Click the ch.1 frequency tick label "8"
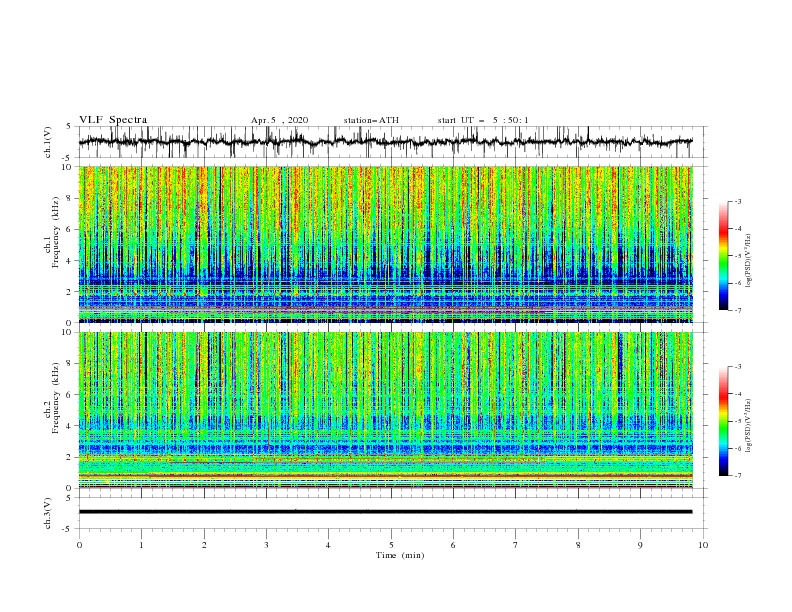The height and width of the screenshot is (612, 792). pyautogui.click(x=70, y=198)
